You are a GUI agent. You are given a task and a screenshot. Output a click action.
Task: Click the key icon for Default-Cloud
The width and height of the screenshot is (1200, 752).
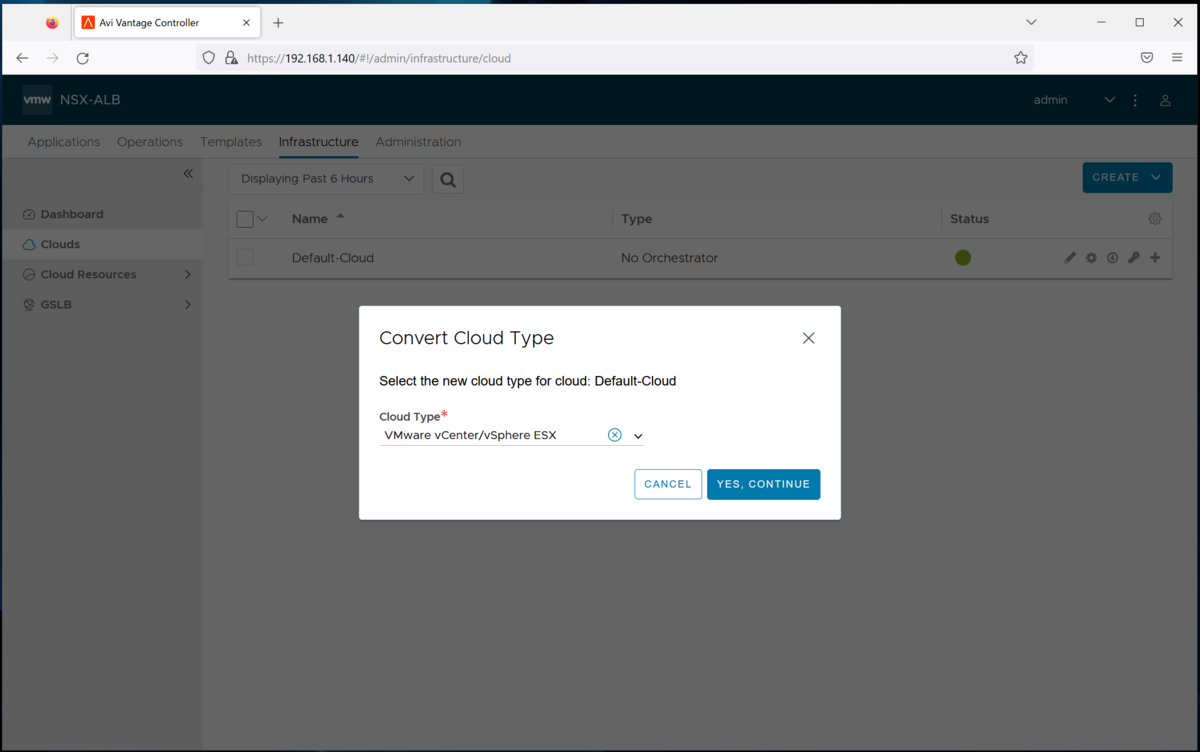coord(1133,258)
